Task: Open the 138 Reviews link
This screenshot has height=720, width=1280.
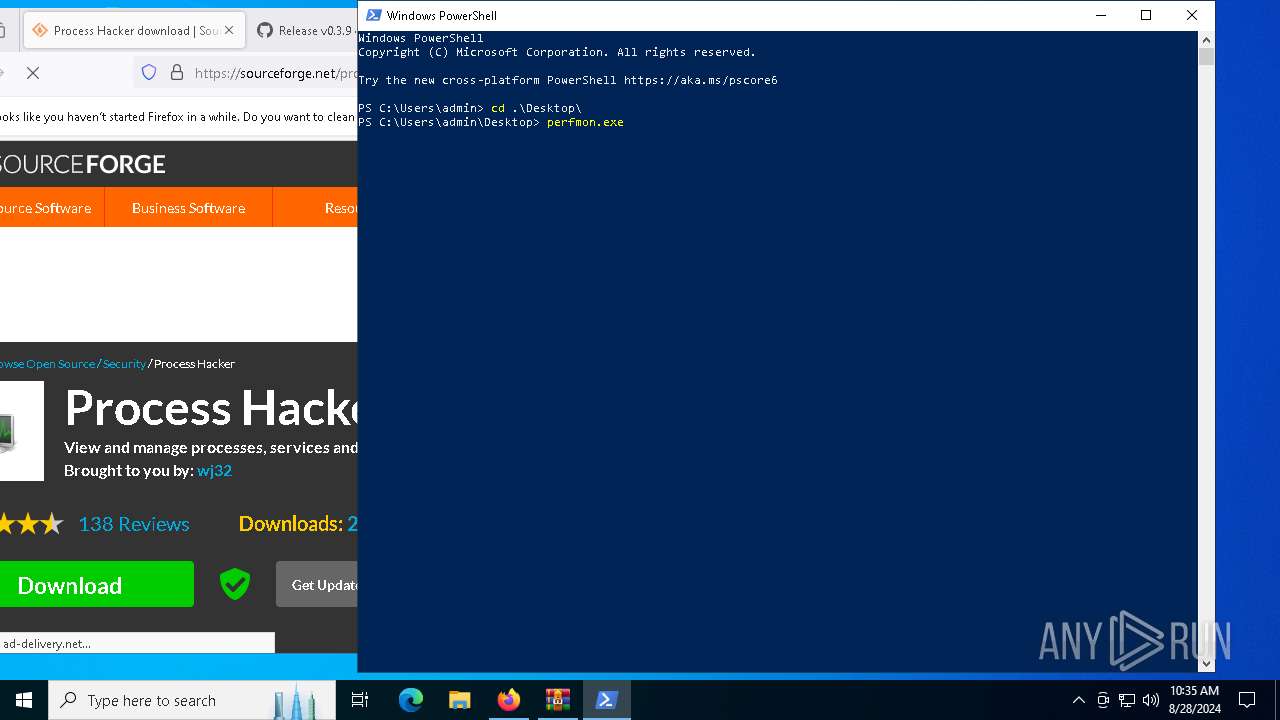Action: pyautogui.click(x=134, y=524)
